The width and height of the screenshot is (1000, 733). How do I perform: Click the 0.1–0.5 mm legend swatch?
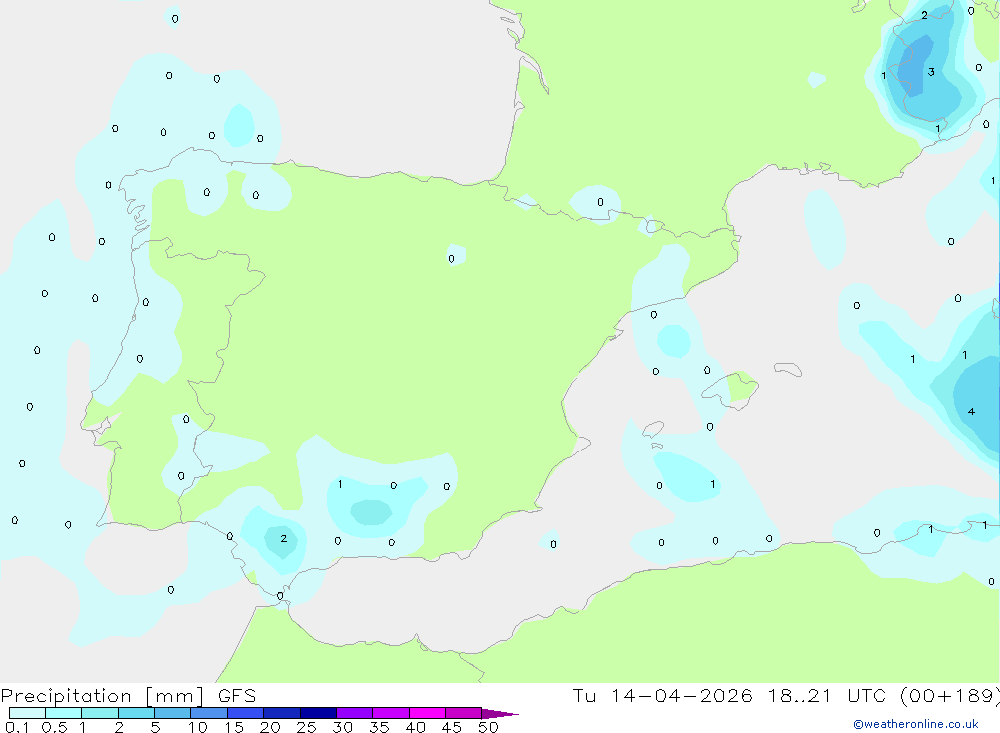click(x=27, y=713)
